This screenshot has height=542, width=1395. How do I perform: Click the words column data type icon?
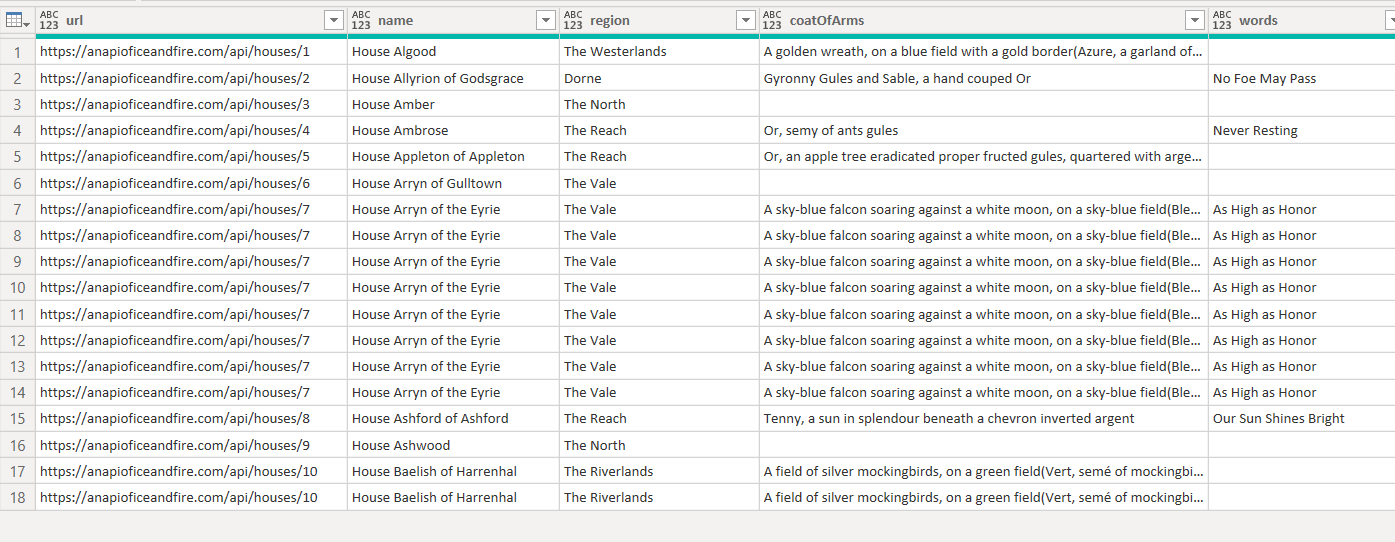coord(1223,20)
